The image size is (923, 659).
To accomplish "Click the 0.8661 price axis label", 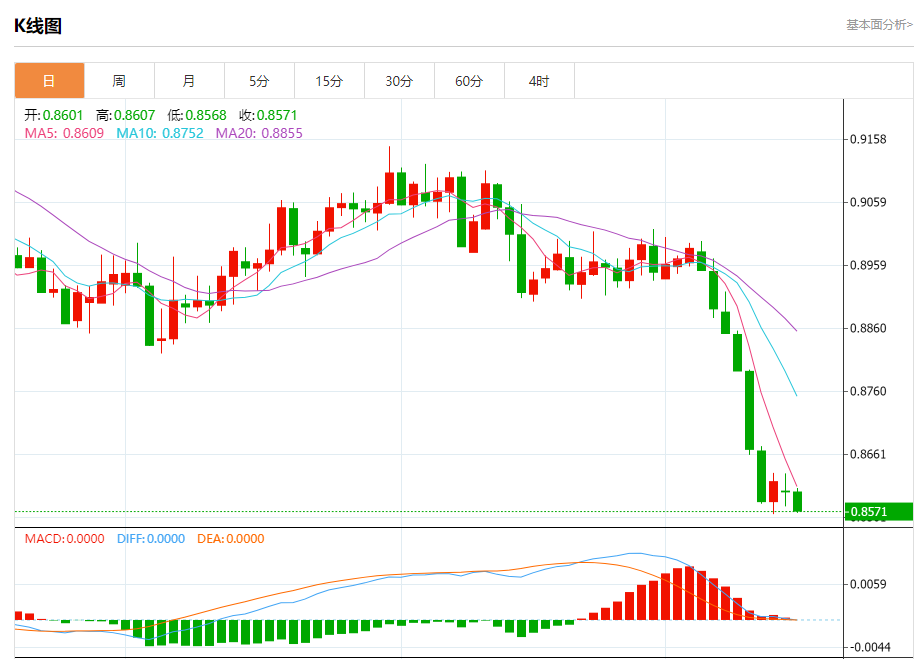I will (x=868, y=454).
